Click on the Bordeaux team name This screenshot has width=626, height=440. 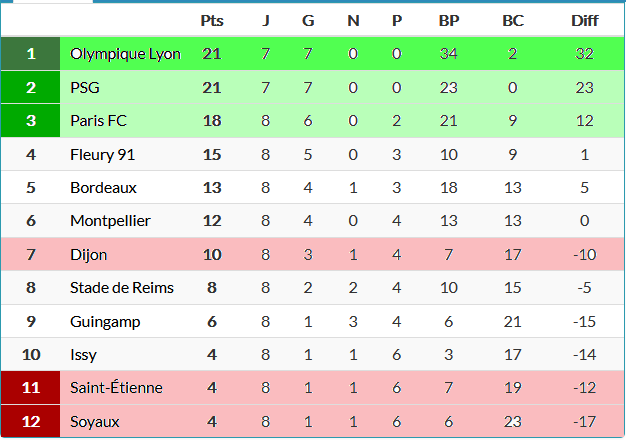[x=103, y=188]
